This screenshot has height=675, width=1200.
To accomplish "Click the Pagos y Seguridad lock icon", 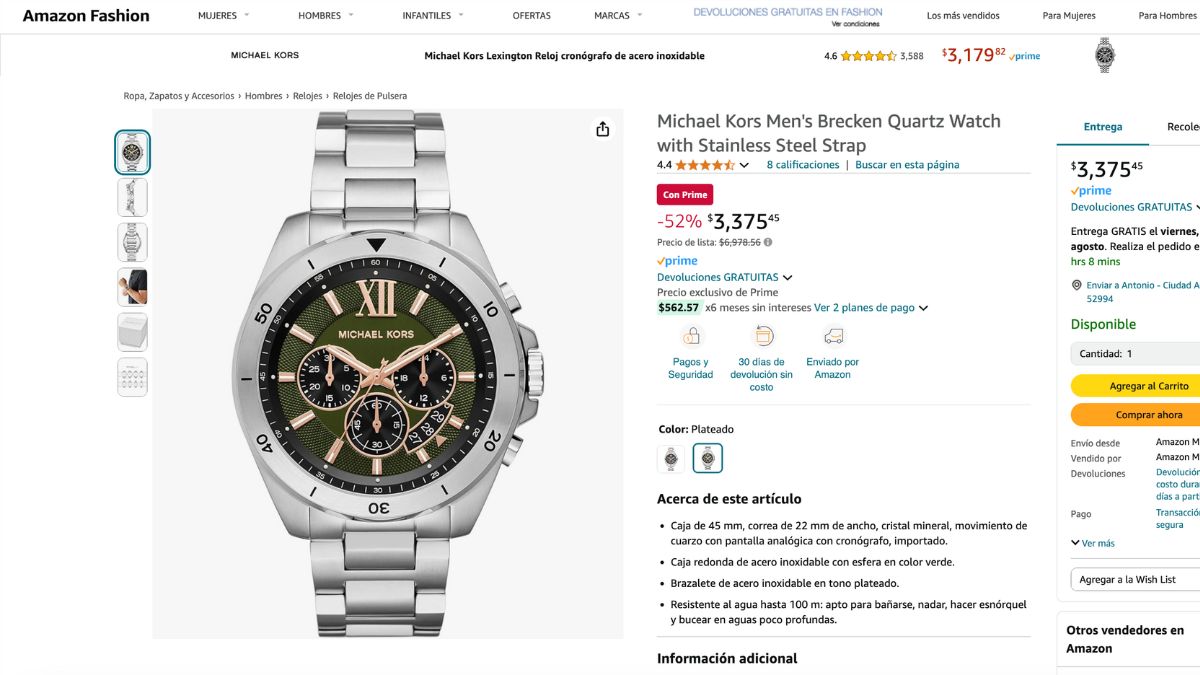I will pyautogui.click(x=691, y=336).
